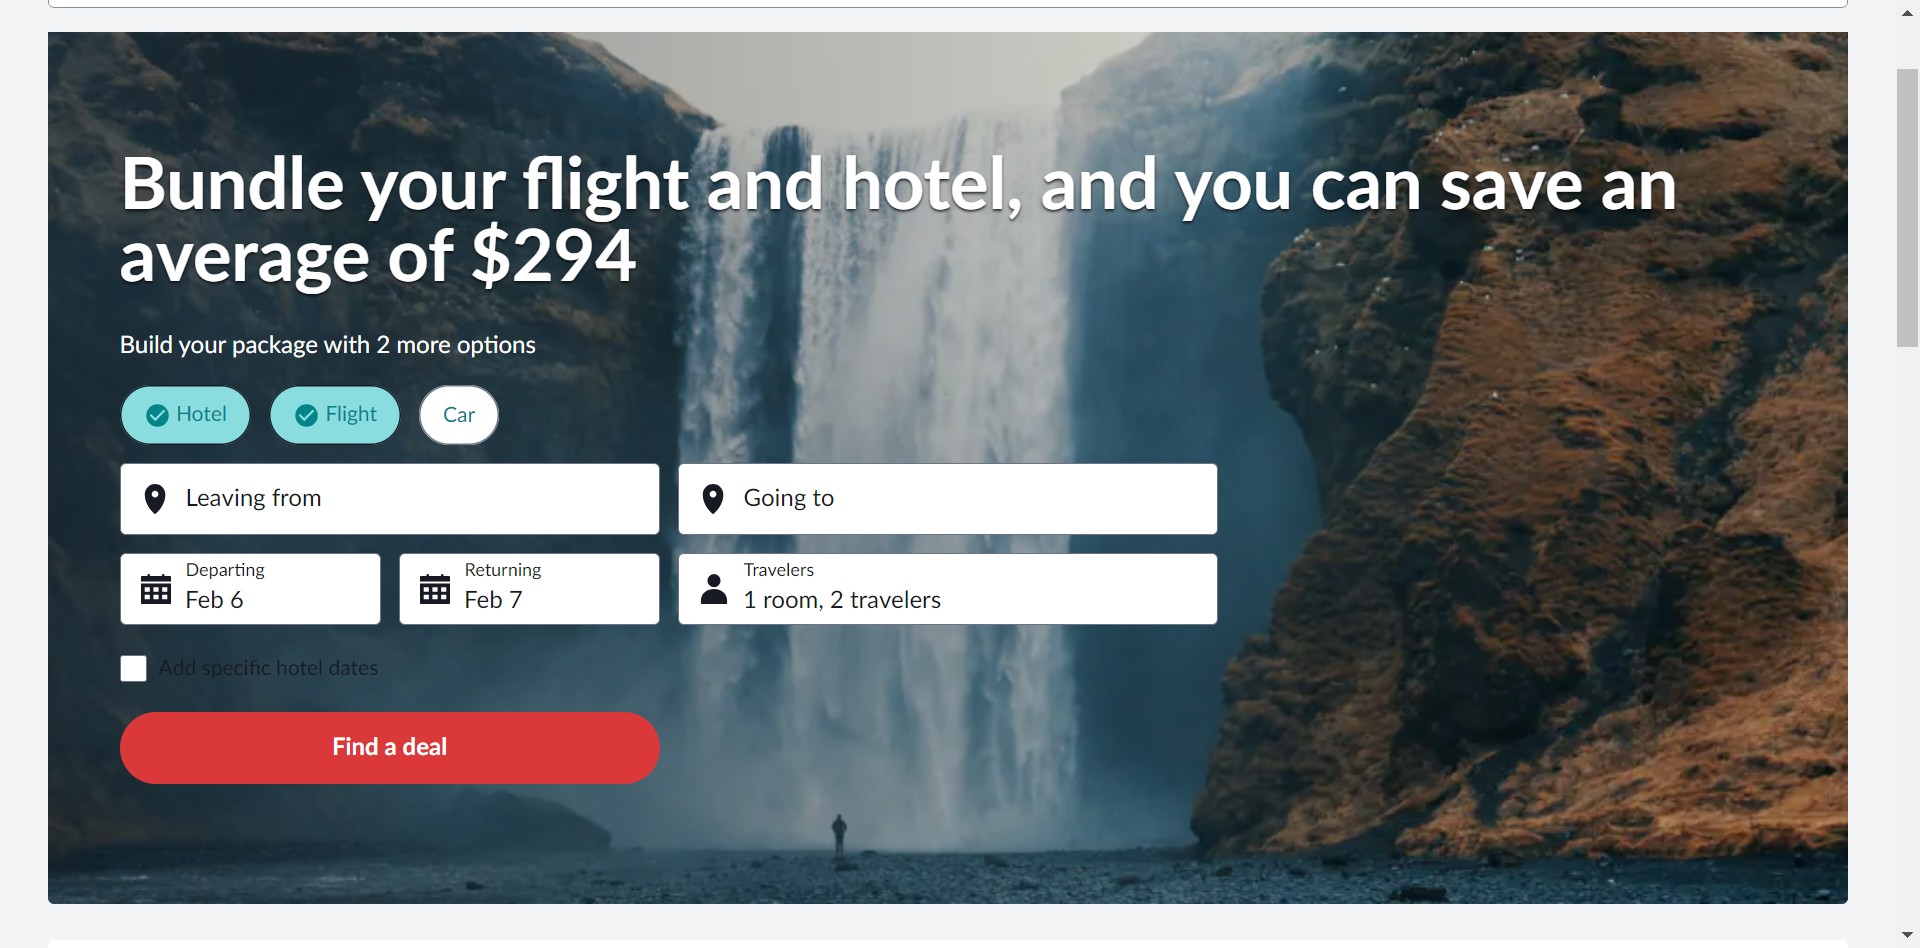This screenshot has width=1920, height=948.
Task: Click the scrollbar up arrow
Action: point(1907,13)
